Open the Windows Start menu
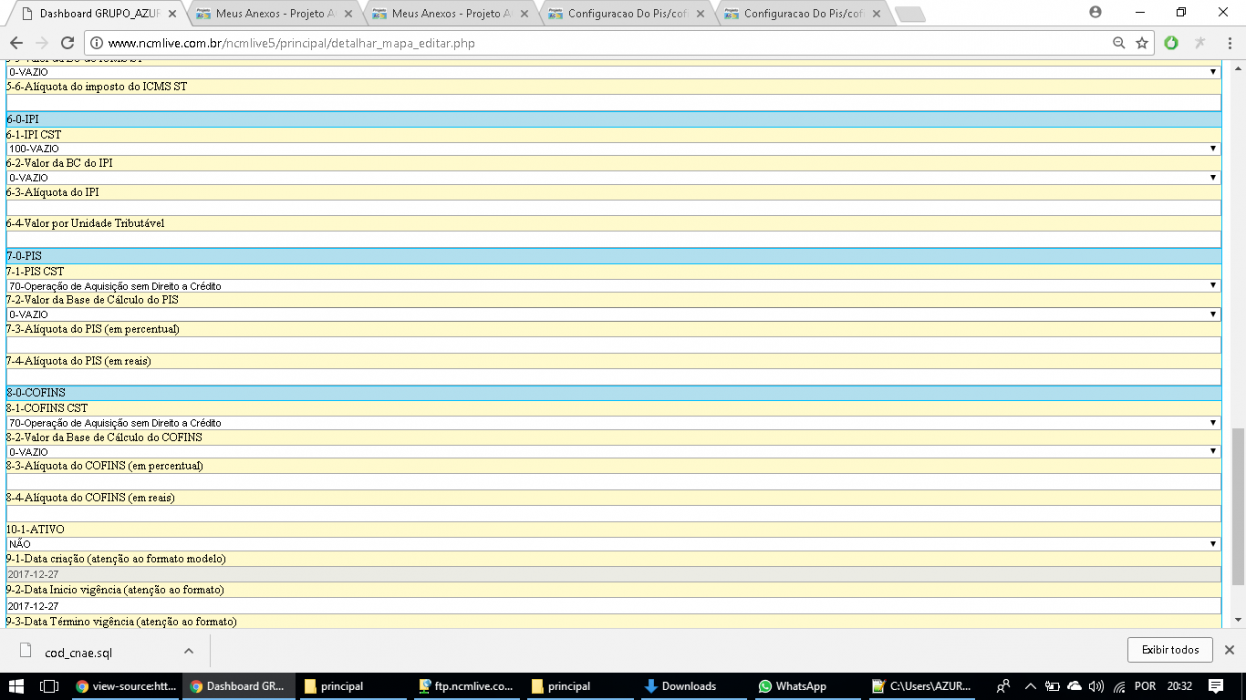This screenshot has width=1246, height=700. point(16,686)
